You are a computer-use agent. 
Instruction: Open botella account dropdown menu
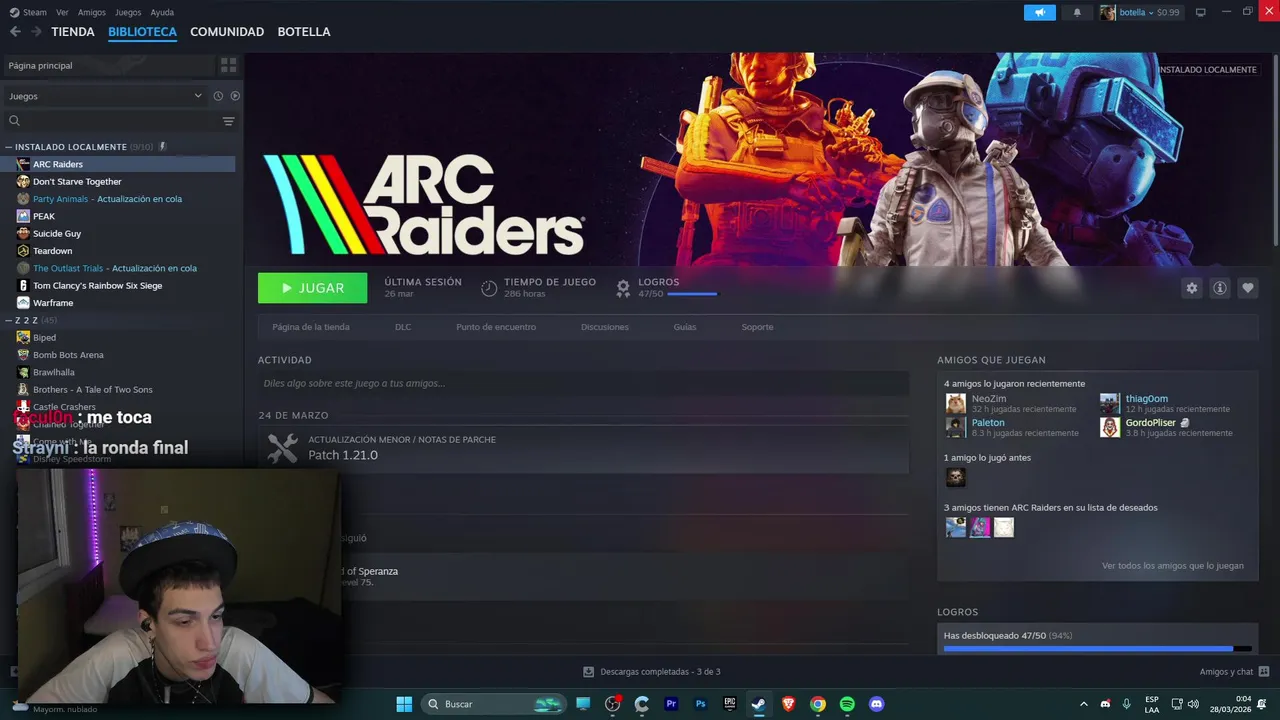pyautogui.click(x=1140, y=12)
